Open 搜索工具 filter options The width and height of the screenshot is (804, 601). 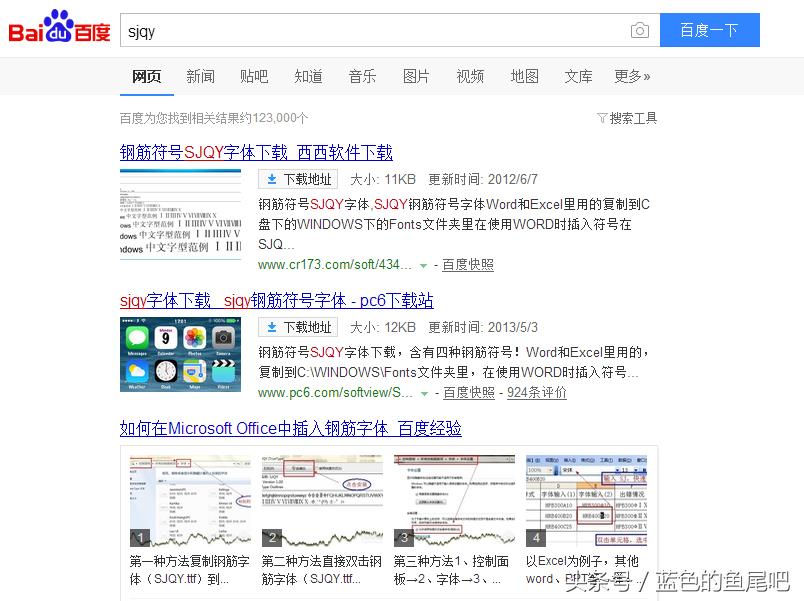coord(627,118)
